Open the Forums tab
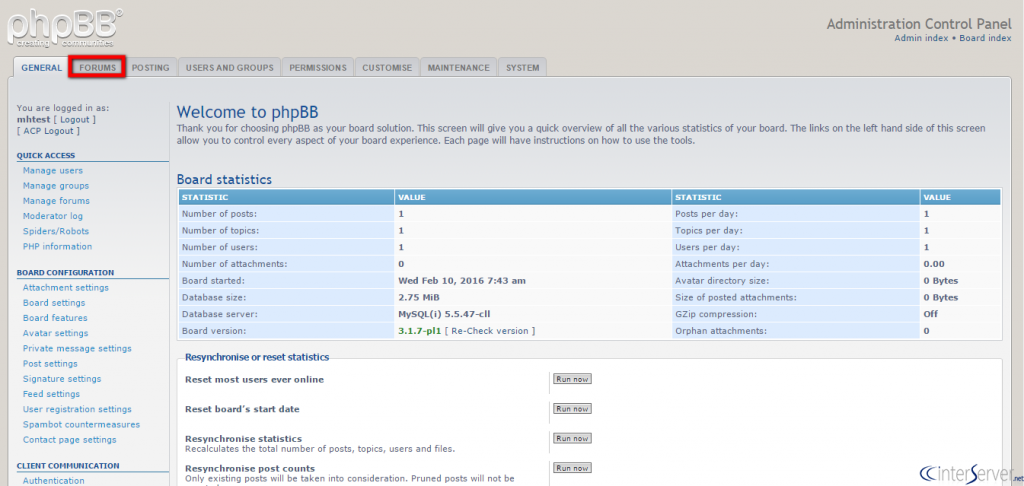The width and height of the screenshot is (1024, 486). [x=97, y=67]
